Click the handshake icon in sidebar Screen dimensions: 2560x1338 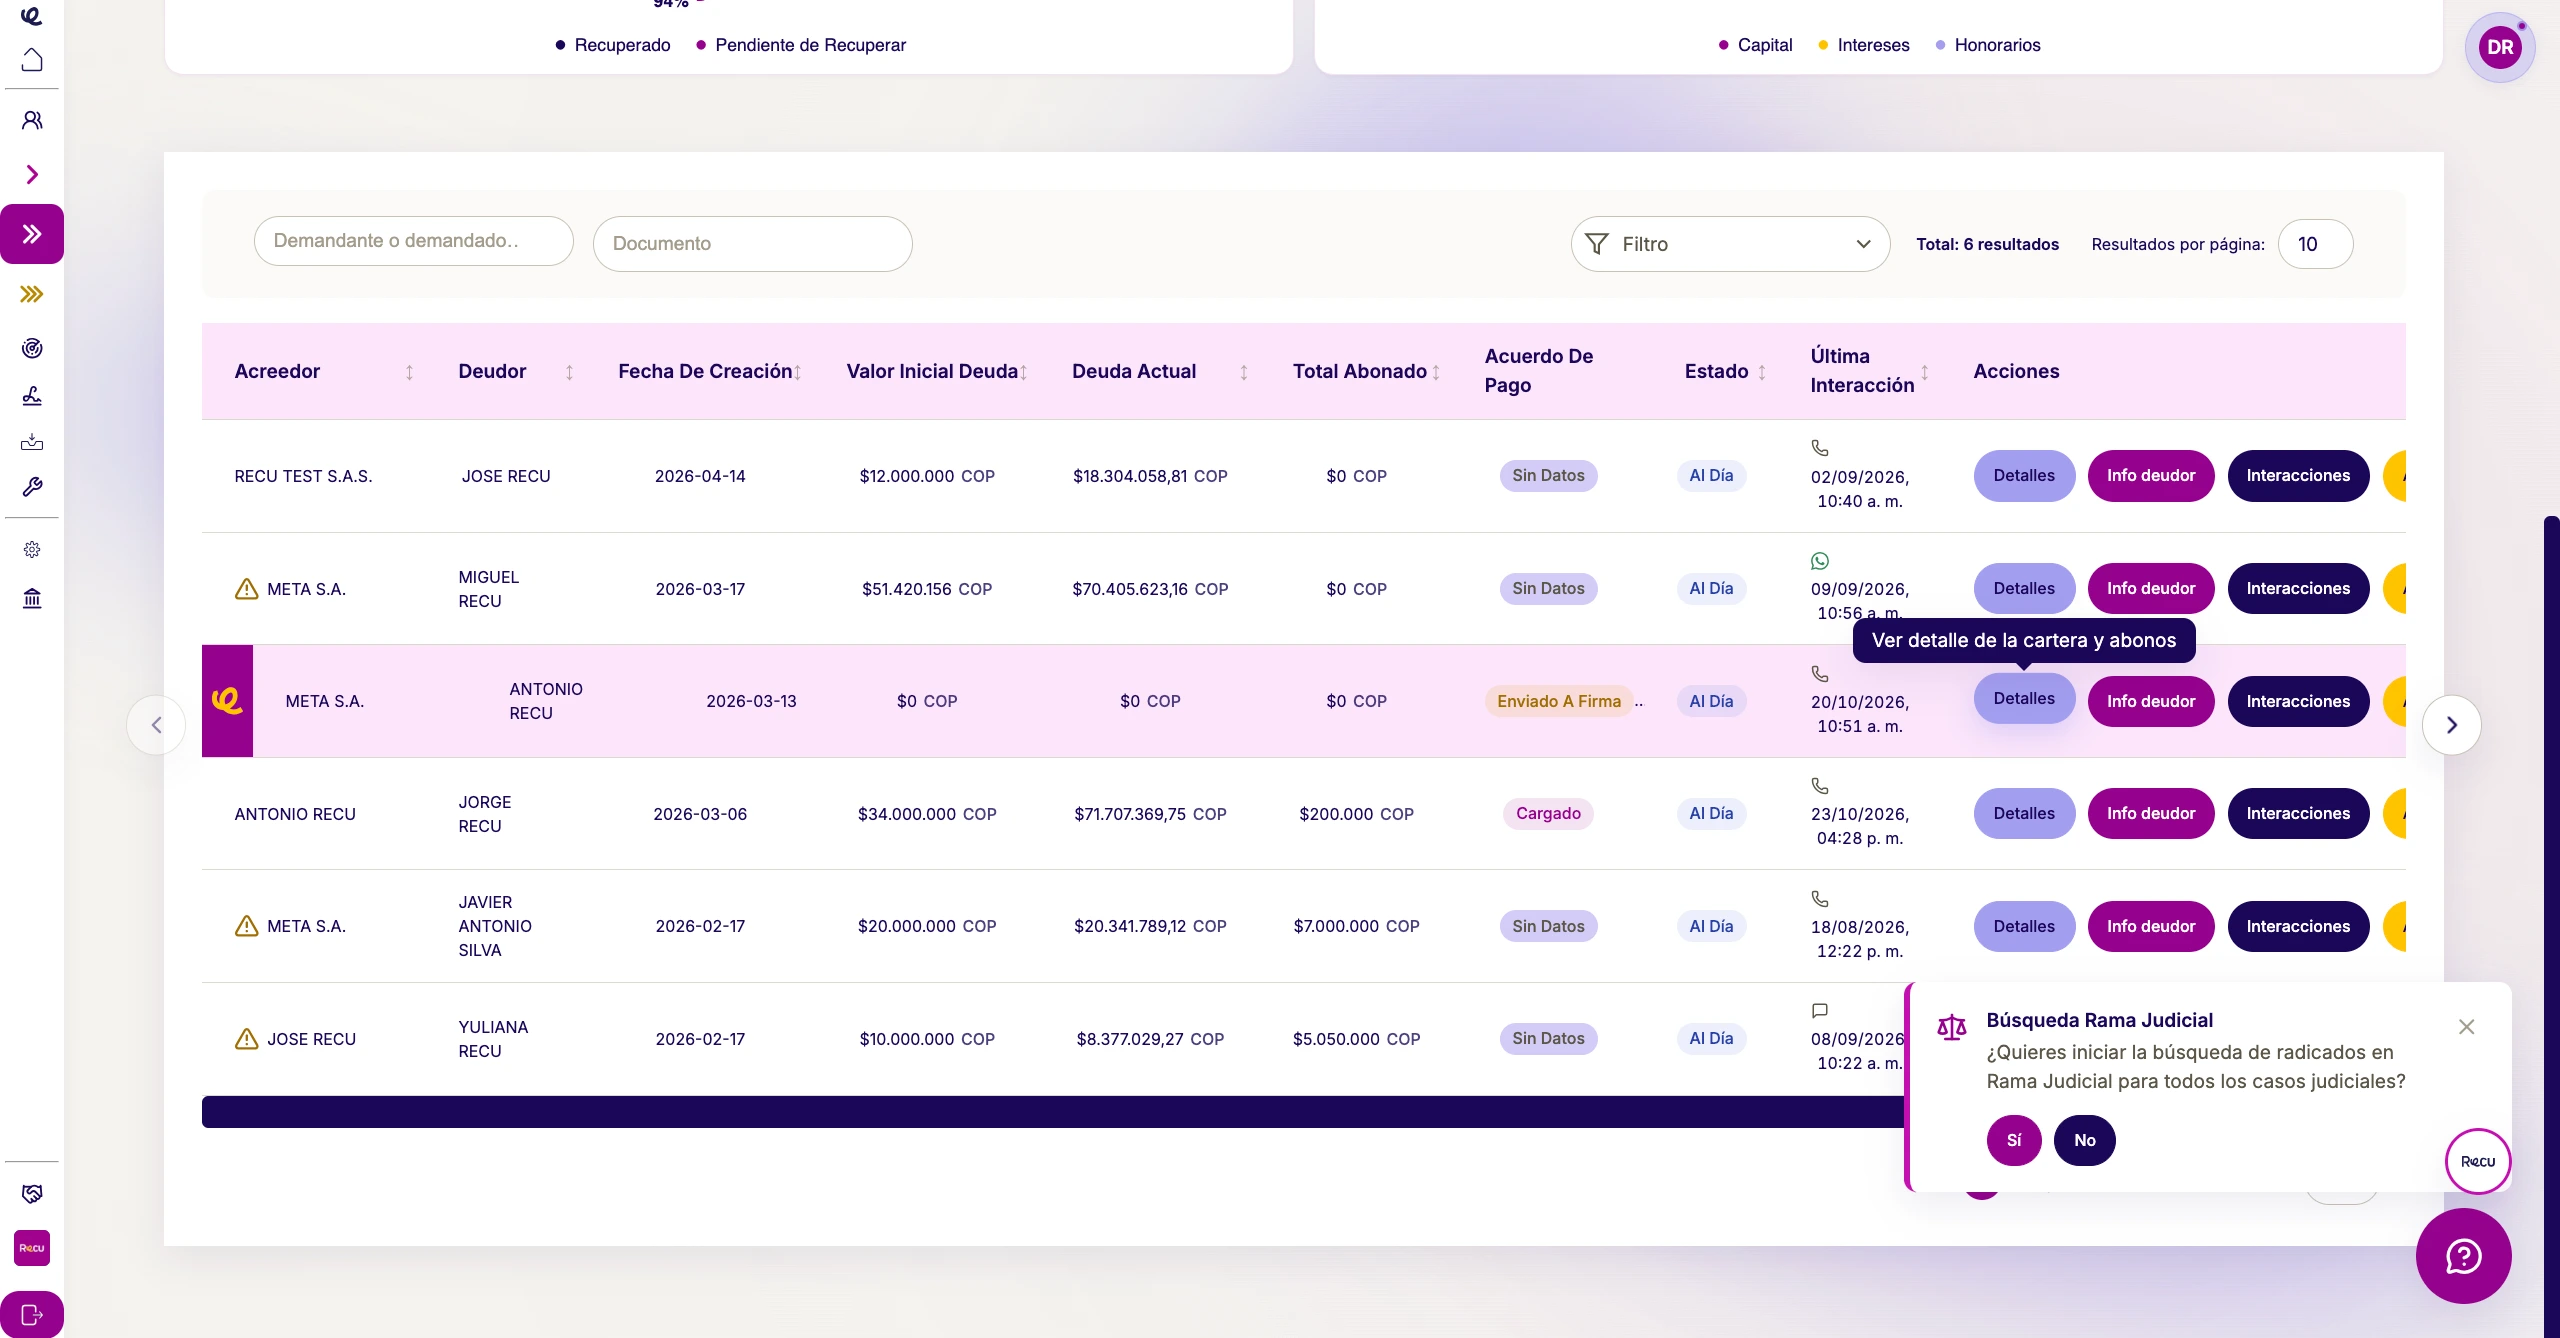tap(32, 1193)
